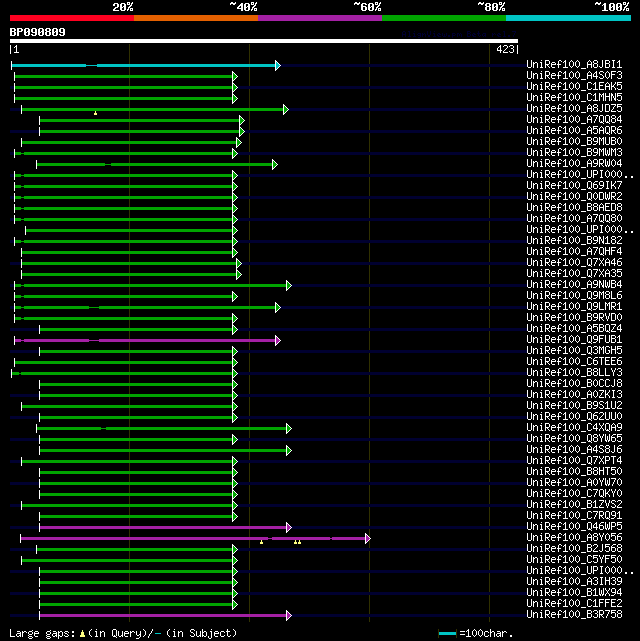
Task: Select the UniRef100_Q3MGH5 label
Action: 574,351
